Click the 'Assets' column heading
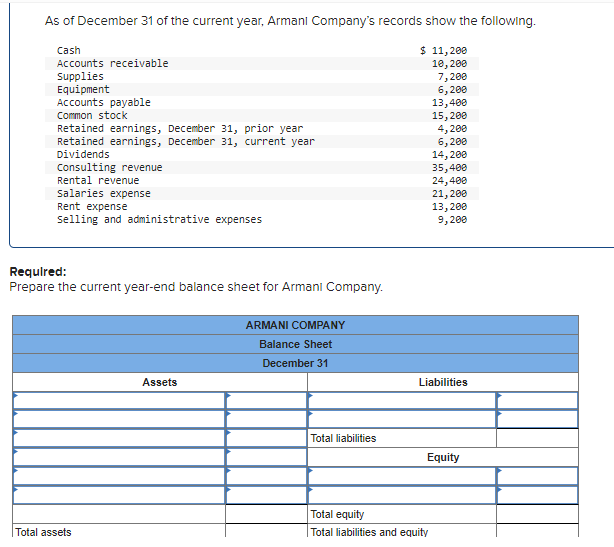Screen dimensions: 614x547 pos(160,382)
